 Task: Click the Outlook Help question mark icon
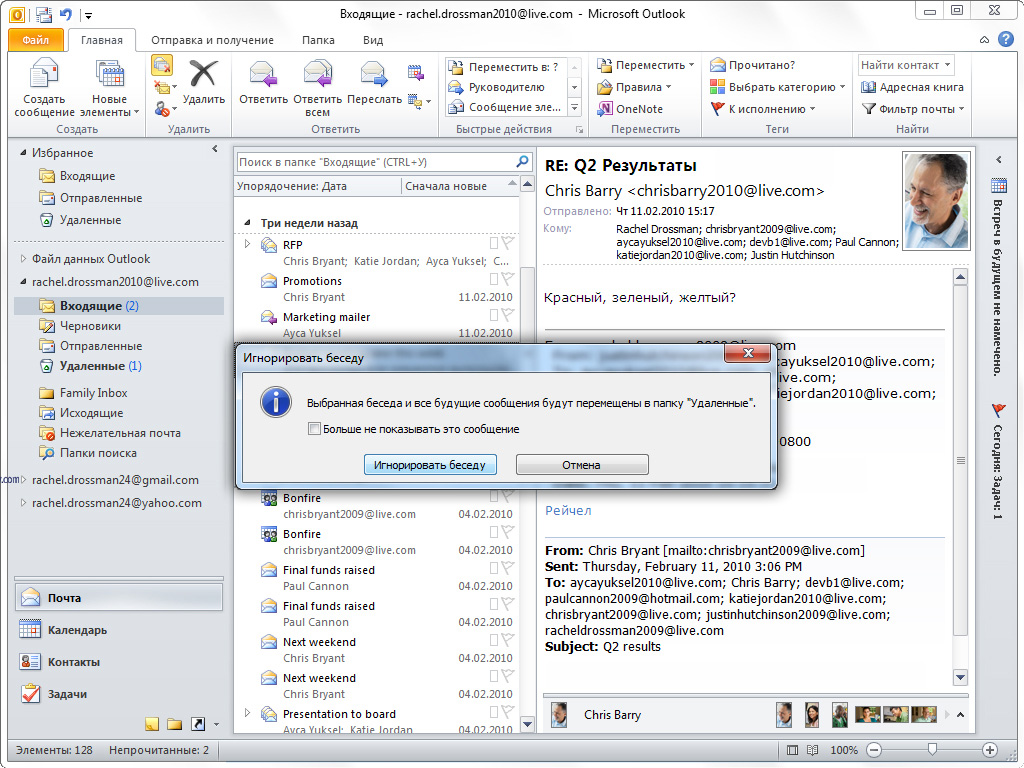[x=1006, y=39]
